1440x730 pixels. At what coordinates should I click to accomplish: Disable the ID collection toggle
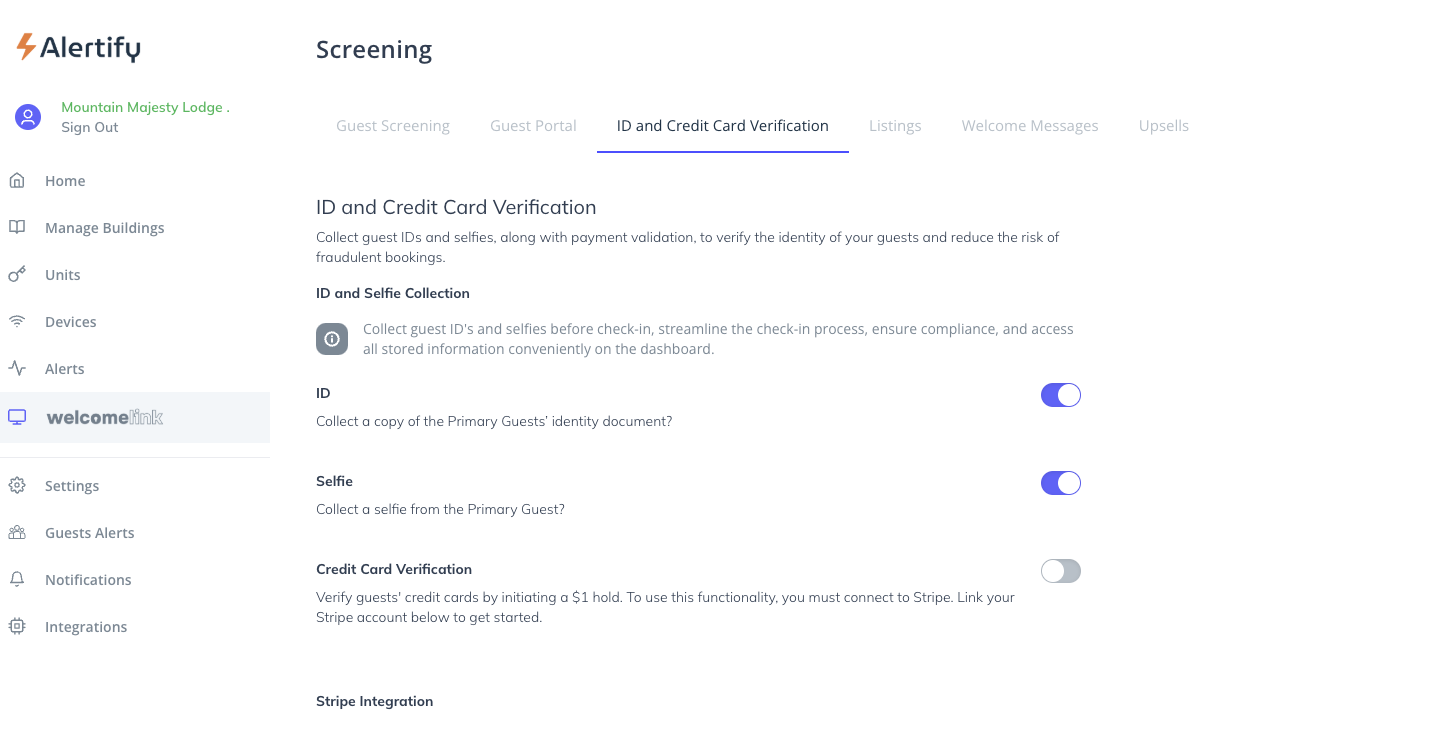(1061, 395)
